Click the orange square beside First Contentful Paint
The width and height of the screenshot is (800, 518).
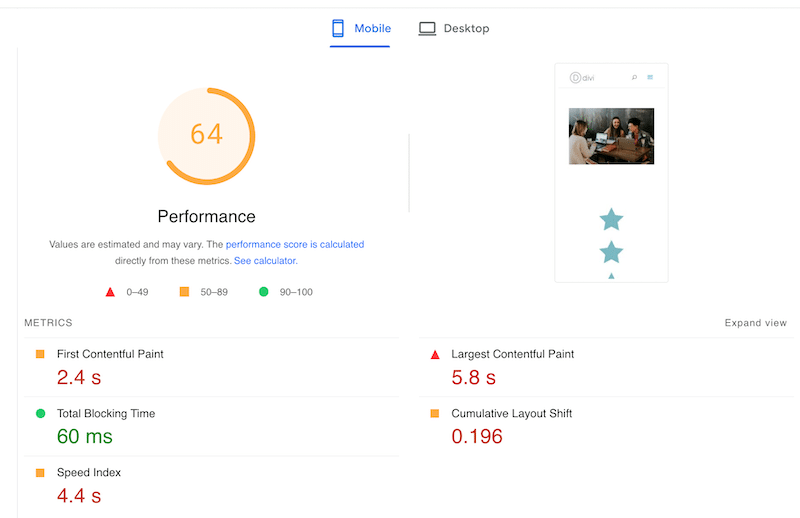coord(40,354)
